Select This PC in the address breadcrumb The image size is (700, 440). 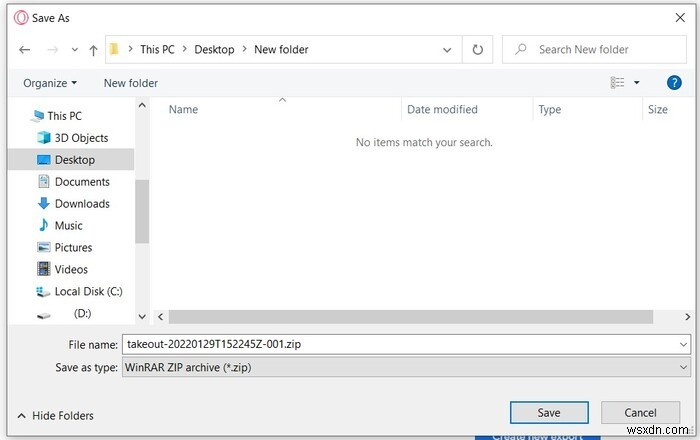(x=157, y=49)
